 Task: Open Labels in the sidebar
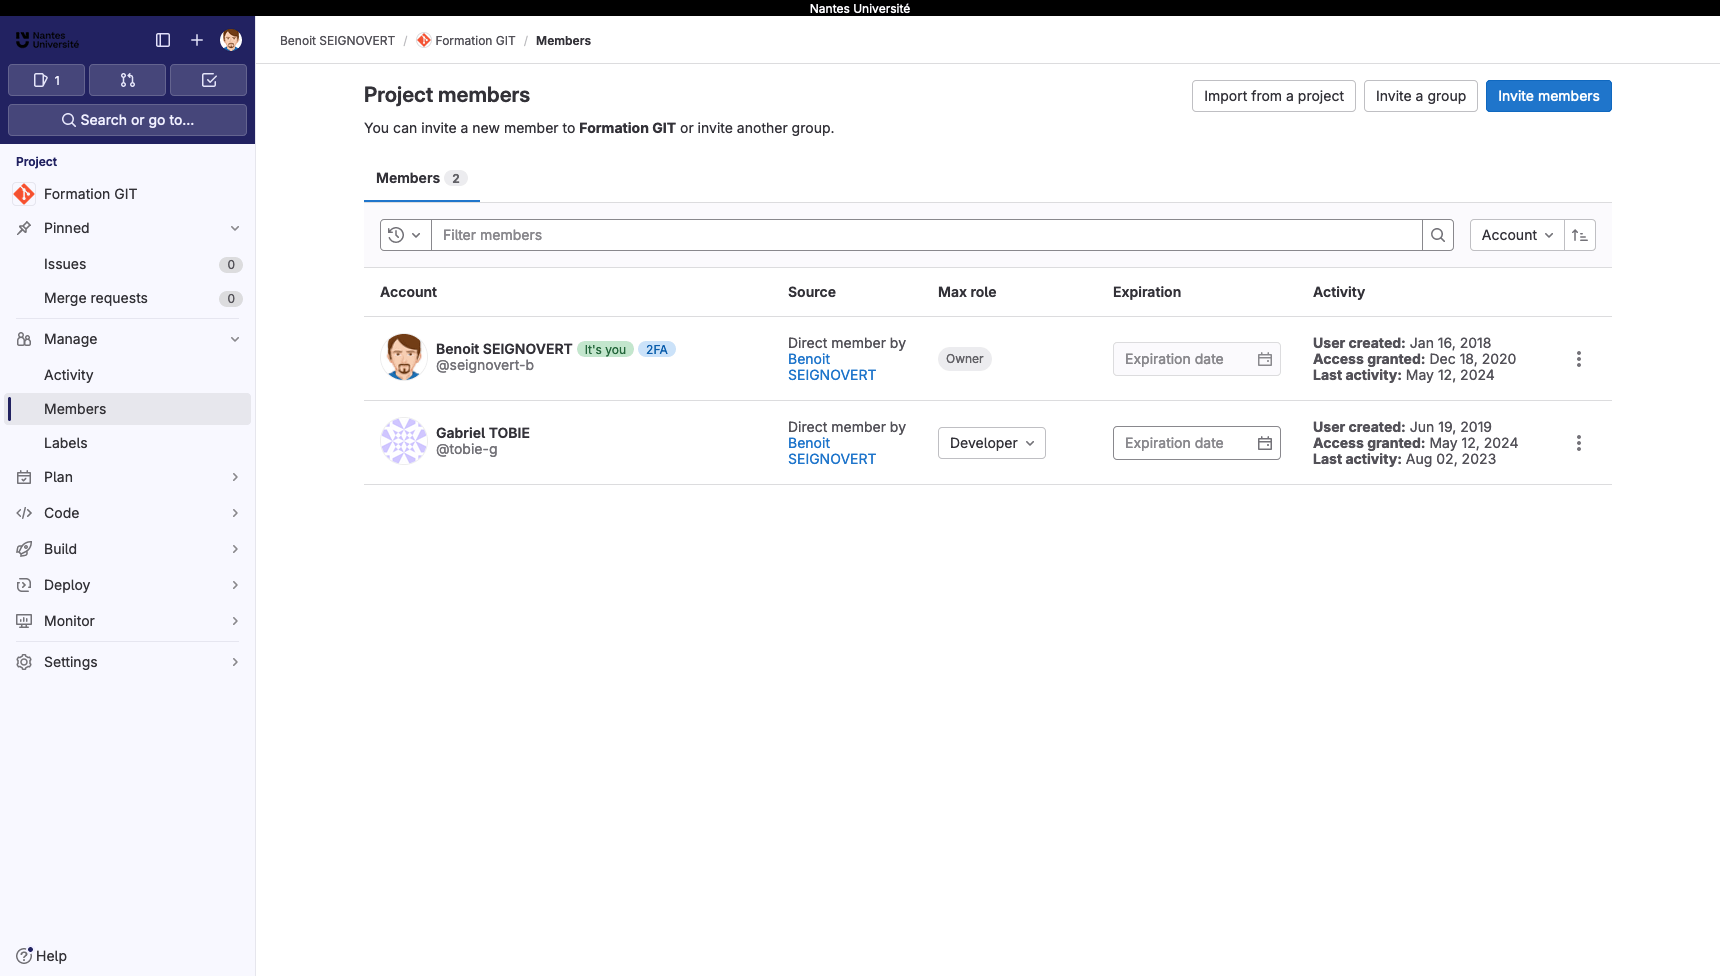(127, 443)
